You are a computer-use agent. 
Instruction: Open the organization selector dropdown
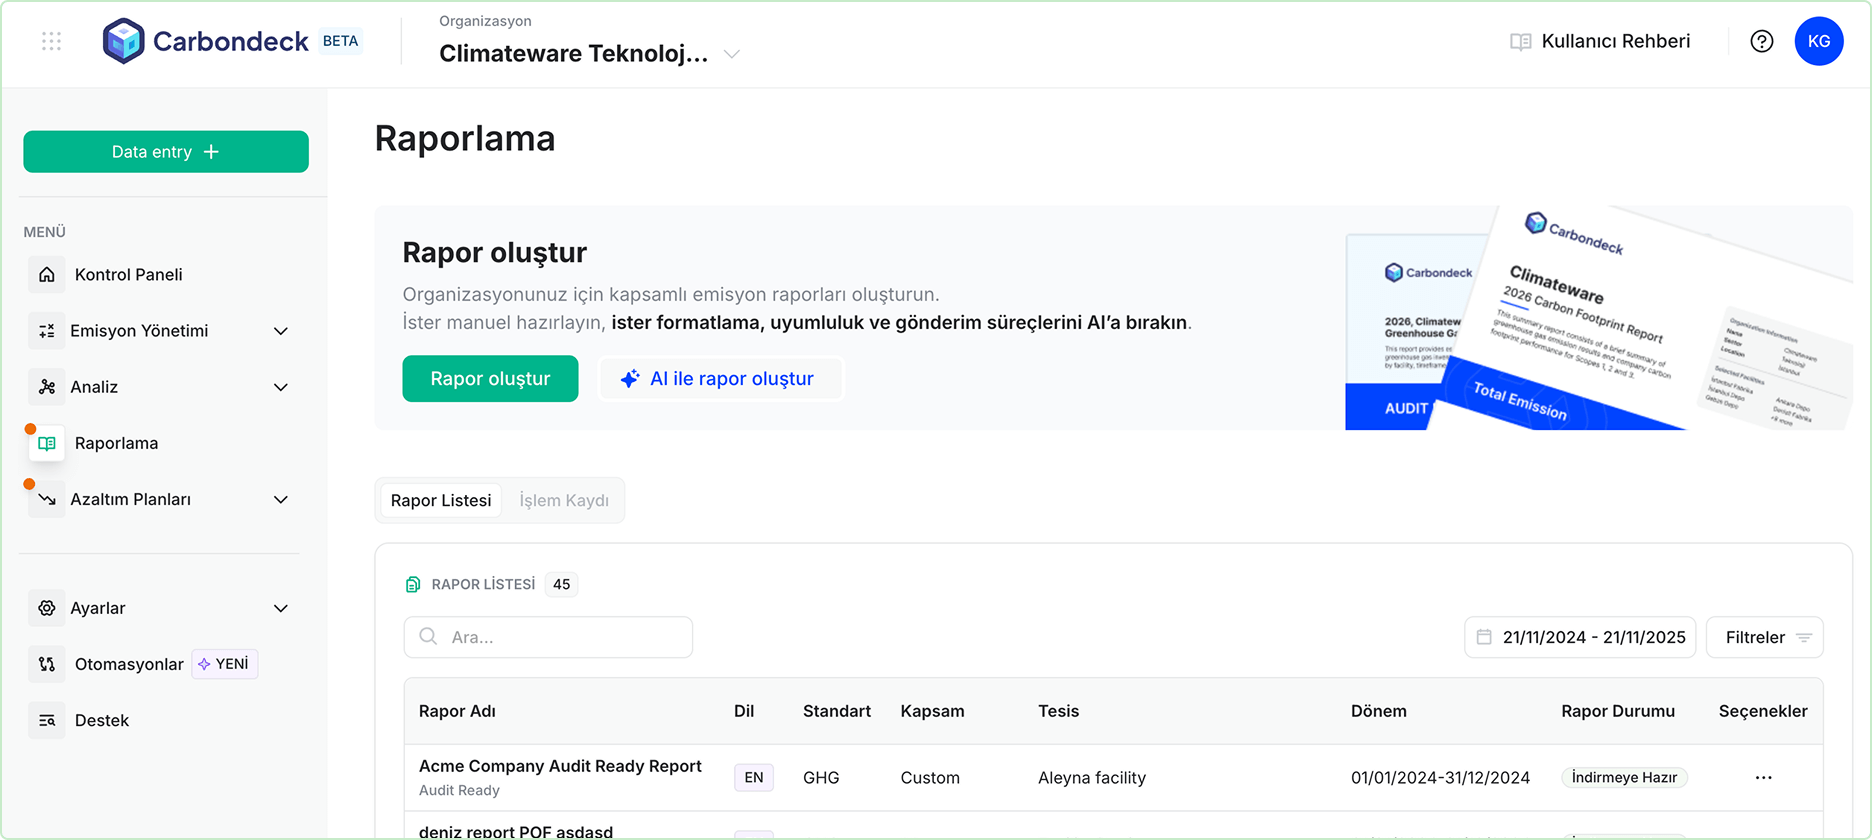coord(731,54)
